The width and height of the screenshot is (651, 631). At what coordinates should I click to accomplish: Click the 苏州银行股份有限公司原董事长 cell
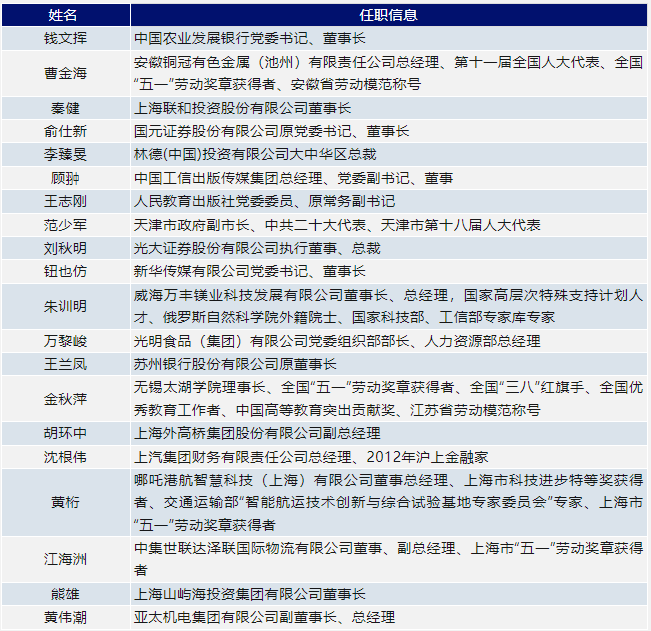389,364
